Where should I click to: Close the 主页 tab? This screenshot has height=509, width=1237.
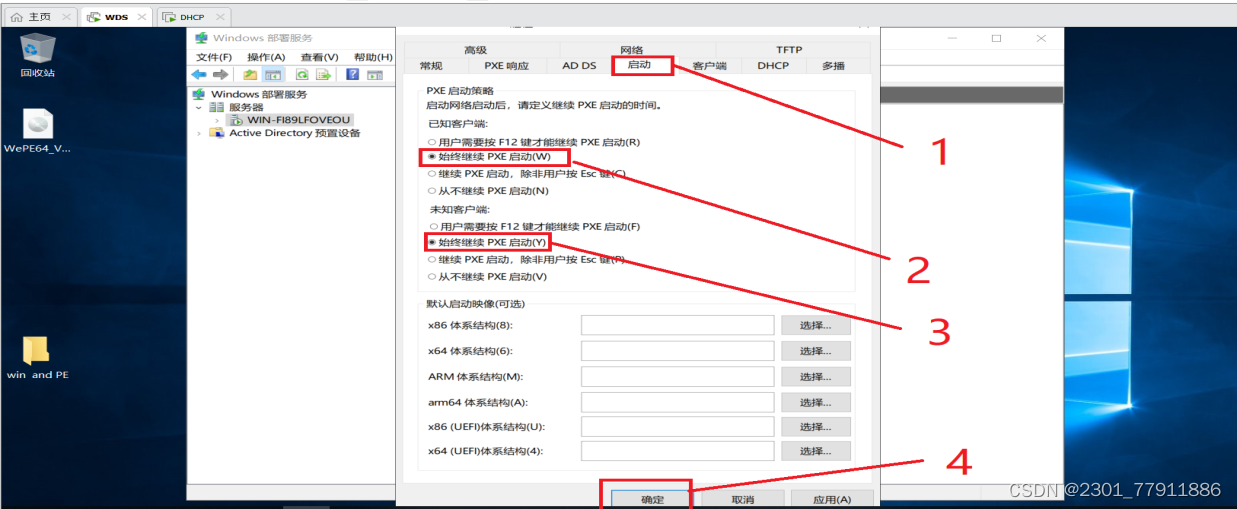[66, 17]
